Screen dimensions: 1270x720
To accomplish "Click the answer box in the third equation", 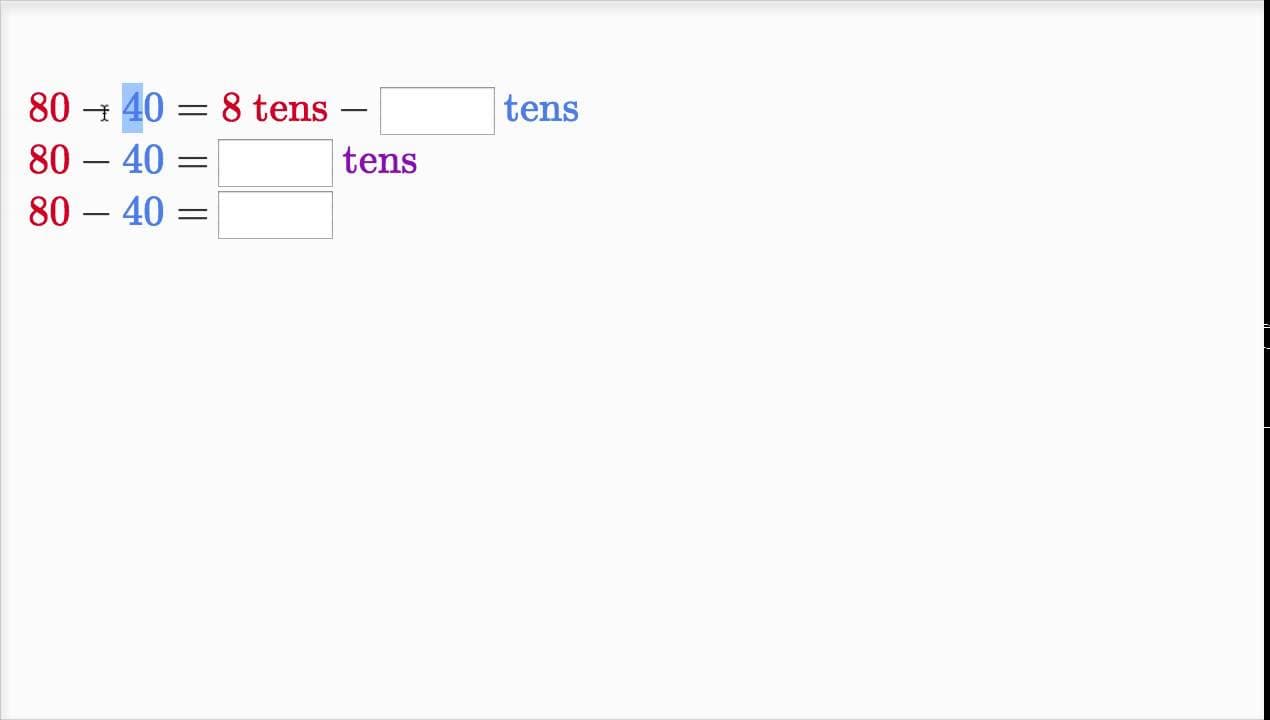I will point(275,215).
